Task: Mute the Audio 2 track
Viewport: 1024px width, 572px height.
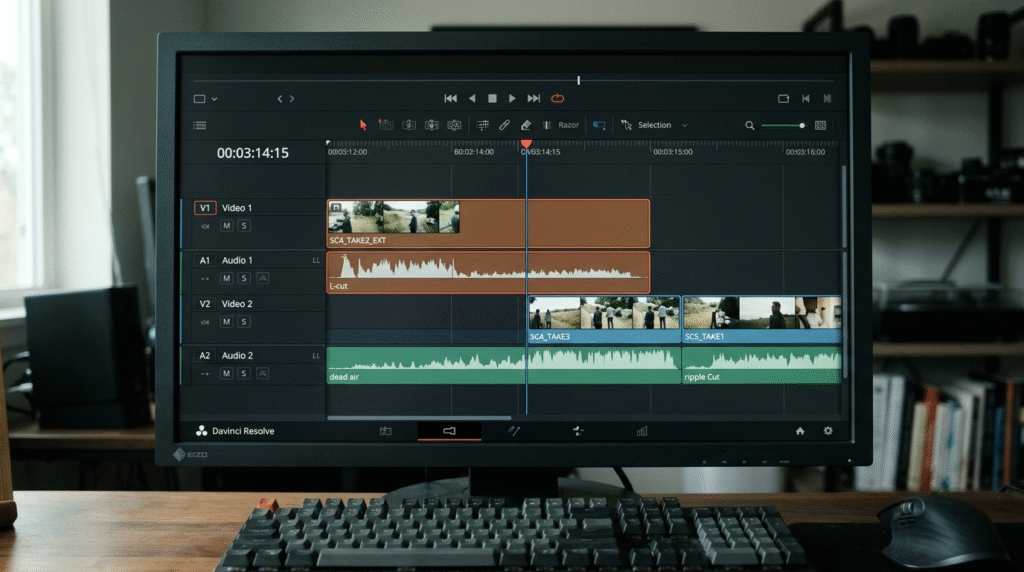Action: click(227, 373)
